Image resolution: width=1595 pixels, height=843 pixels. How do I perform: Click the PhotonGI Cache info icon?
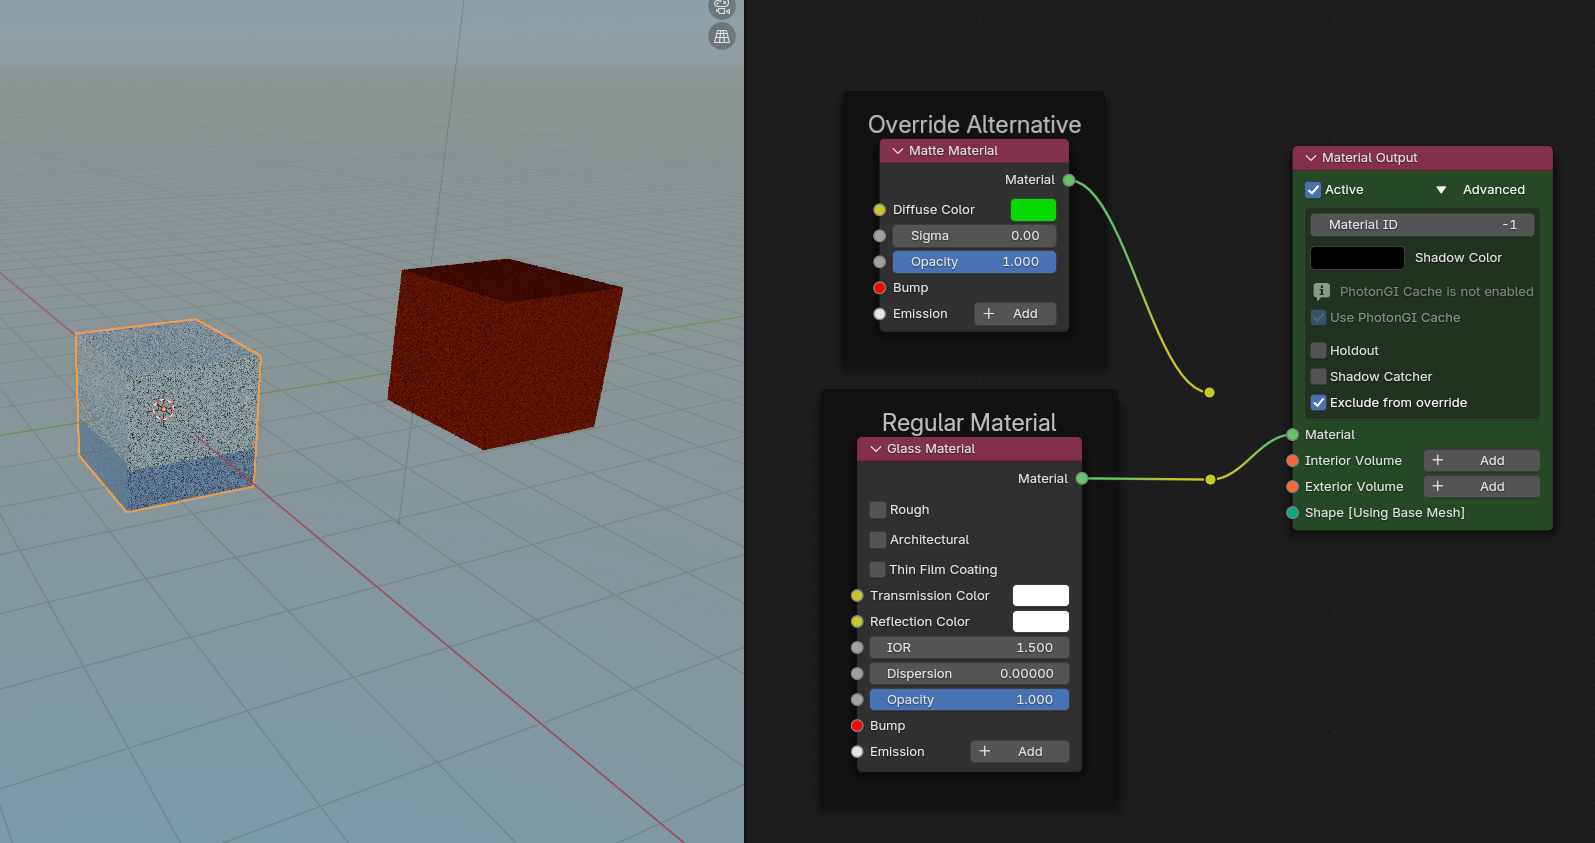1321,292
